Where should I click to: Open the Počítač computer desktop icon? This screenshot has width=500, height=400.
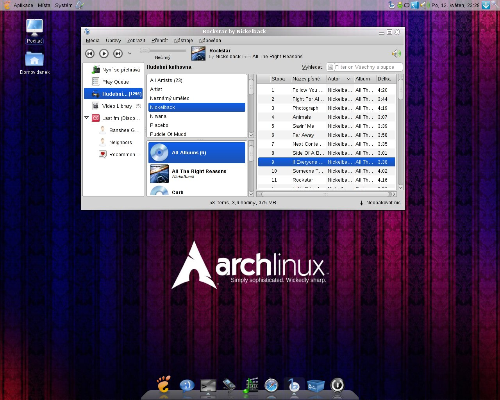click(35, 31)
